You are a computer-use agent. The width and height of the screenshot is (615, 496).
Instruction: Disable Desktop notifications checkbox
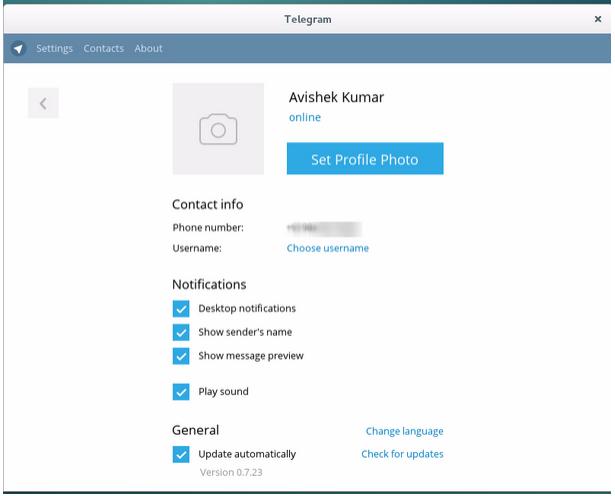(181, 308)
